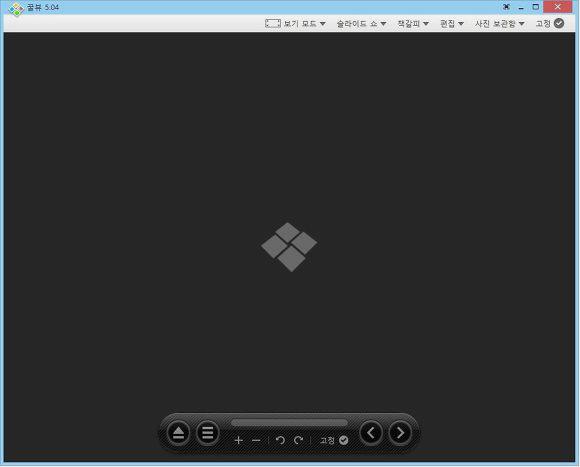
Task: Click the progress bar in control panel
Action: (x=289, y=422)
